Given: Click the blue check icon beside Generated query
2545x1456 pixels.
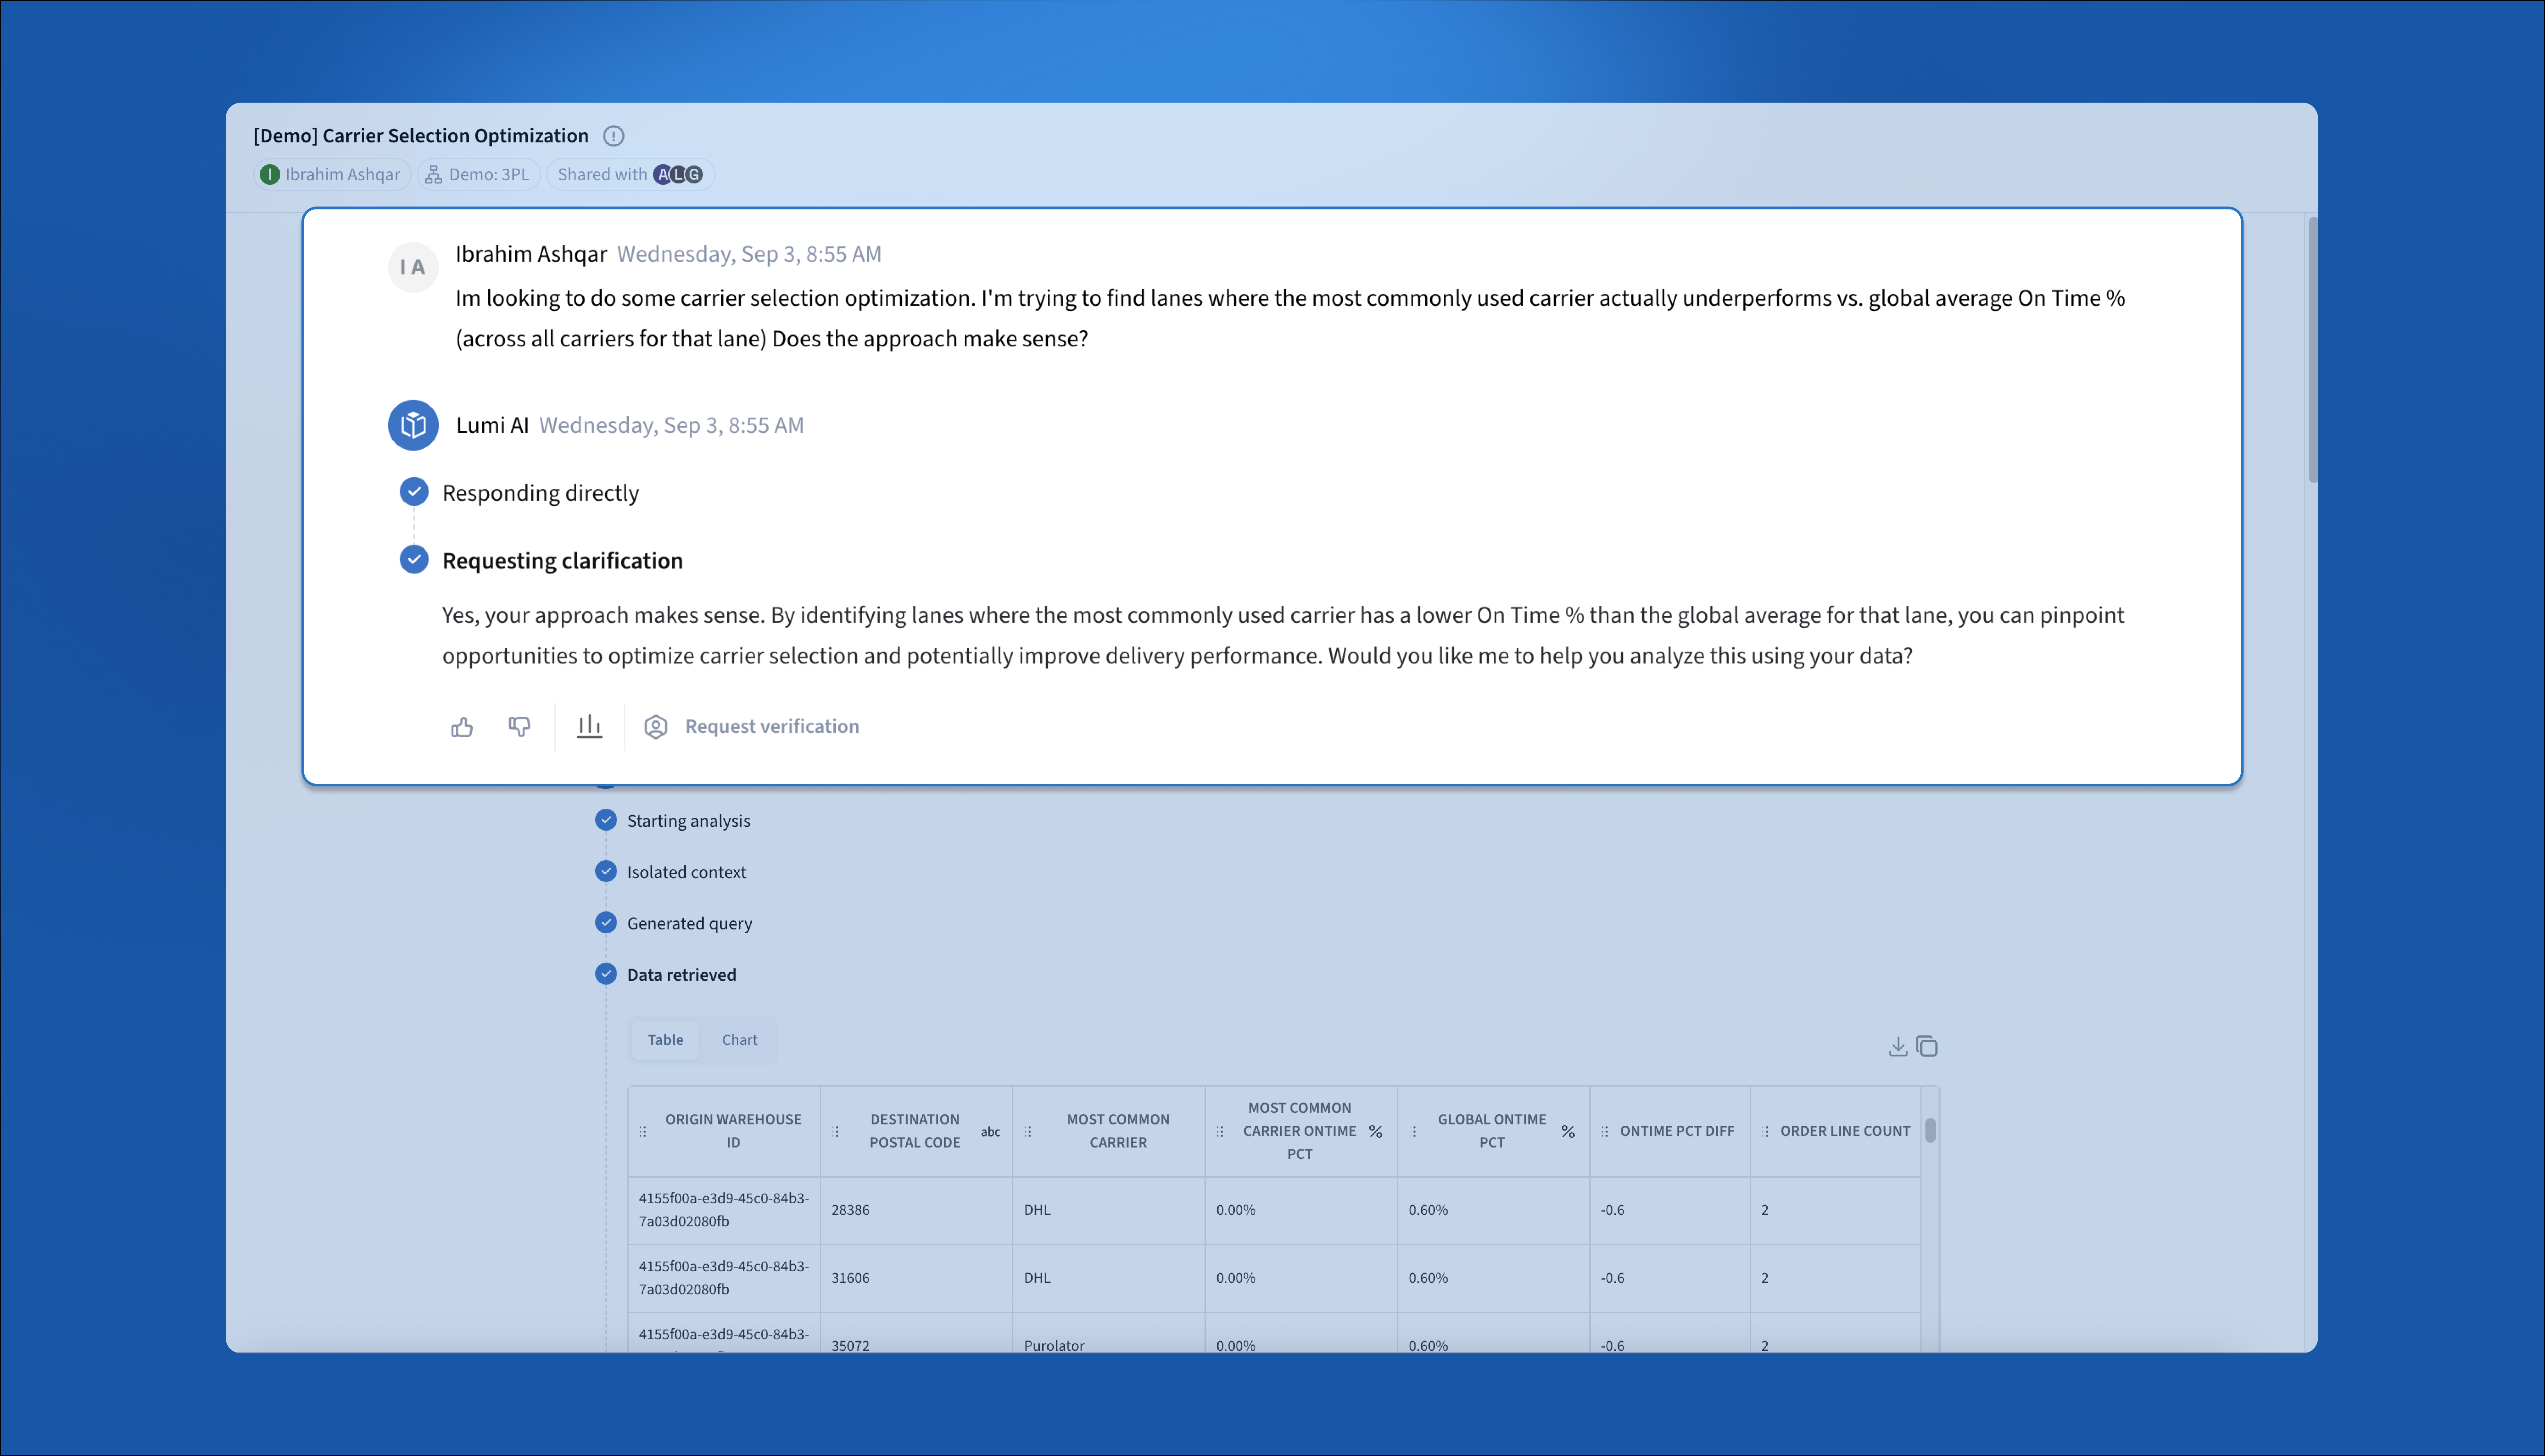Looking at the screenshot, I should point(606,923).
